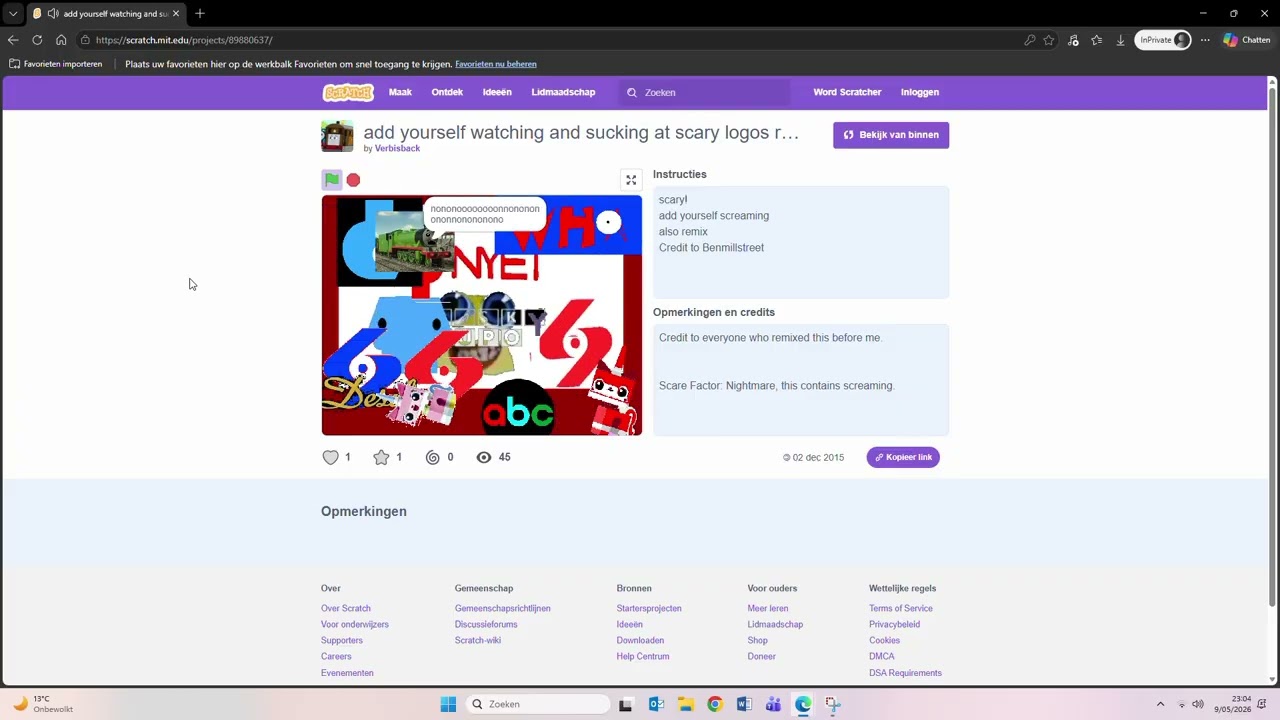Image resolution: width=1280 pixels, height=720 pixels.
Task: Go to the Ideeën nav item
Action: [x=497, y=92]
